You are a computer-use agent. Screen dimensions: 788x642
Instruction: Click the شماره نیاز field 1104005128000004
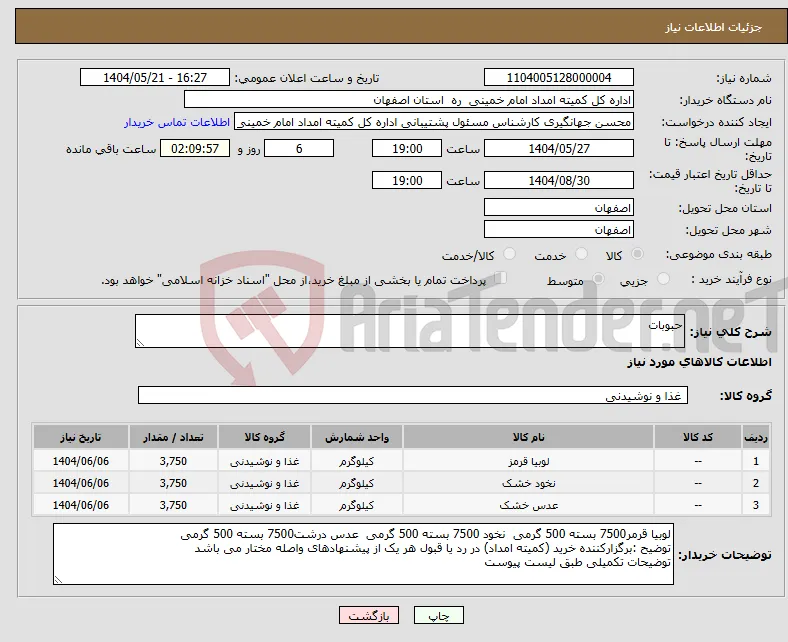point(558,78)
